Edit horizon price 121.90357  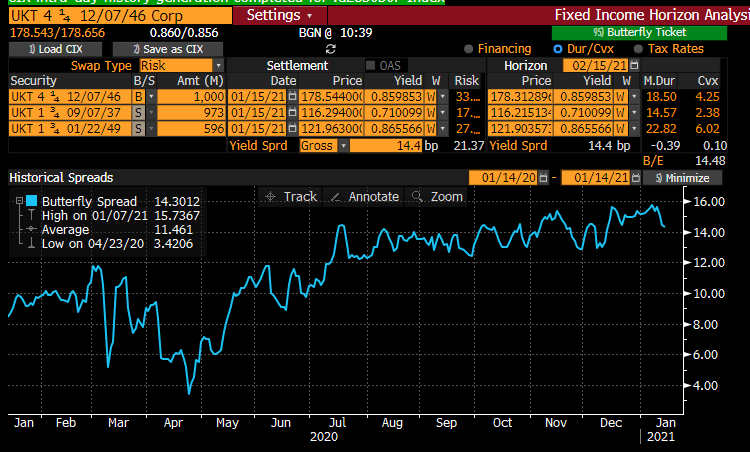[x=520, y=129]
